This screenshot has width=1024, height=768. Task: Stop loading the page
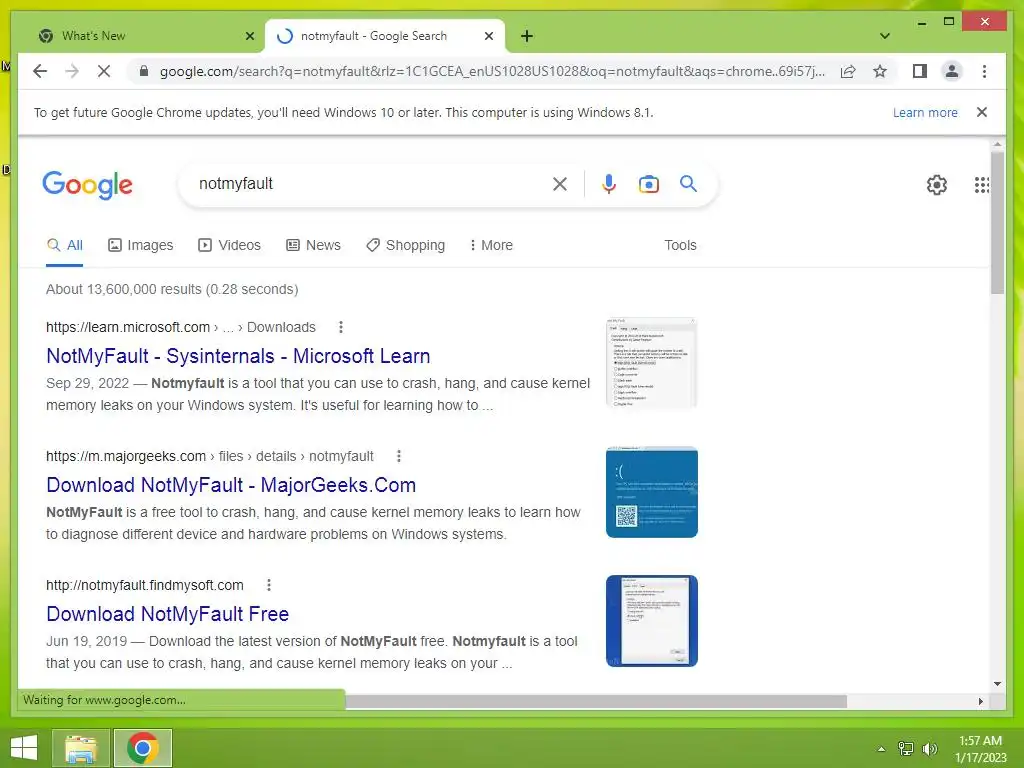[x=104, y=71]
